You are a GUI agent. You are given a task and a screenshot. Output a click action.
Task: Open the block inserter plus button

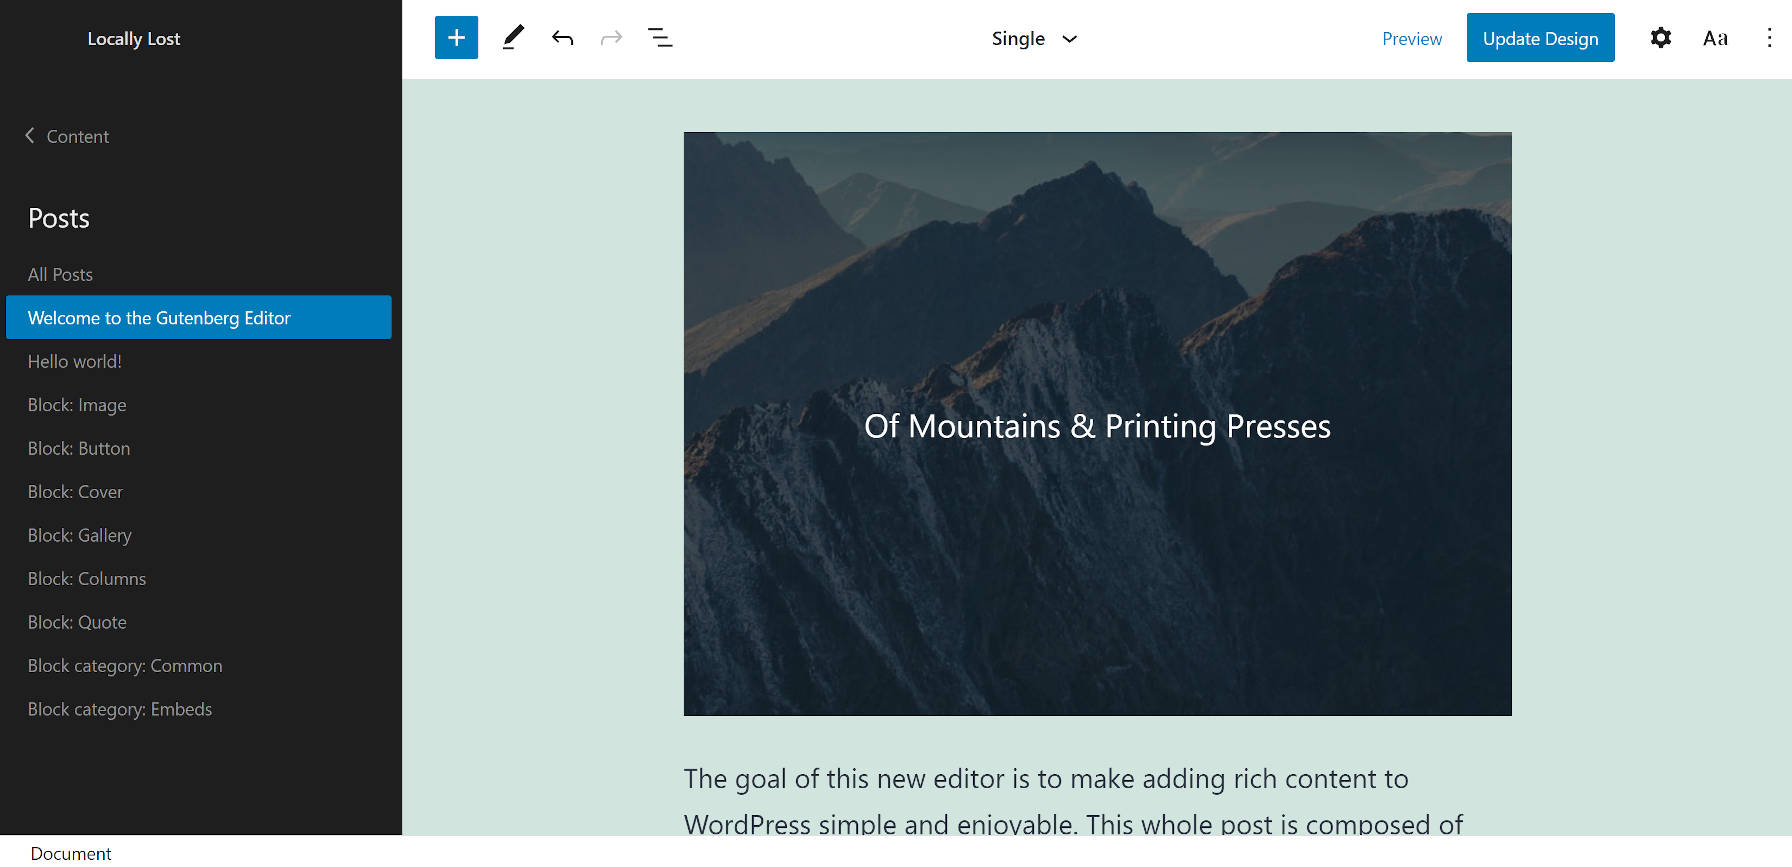pos(456,38)
